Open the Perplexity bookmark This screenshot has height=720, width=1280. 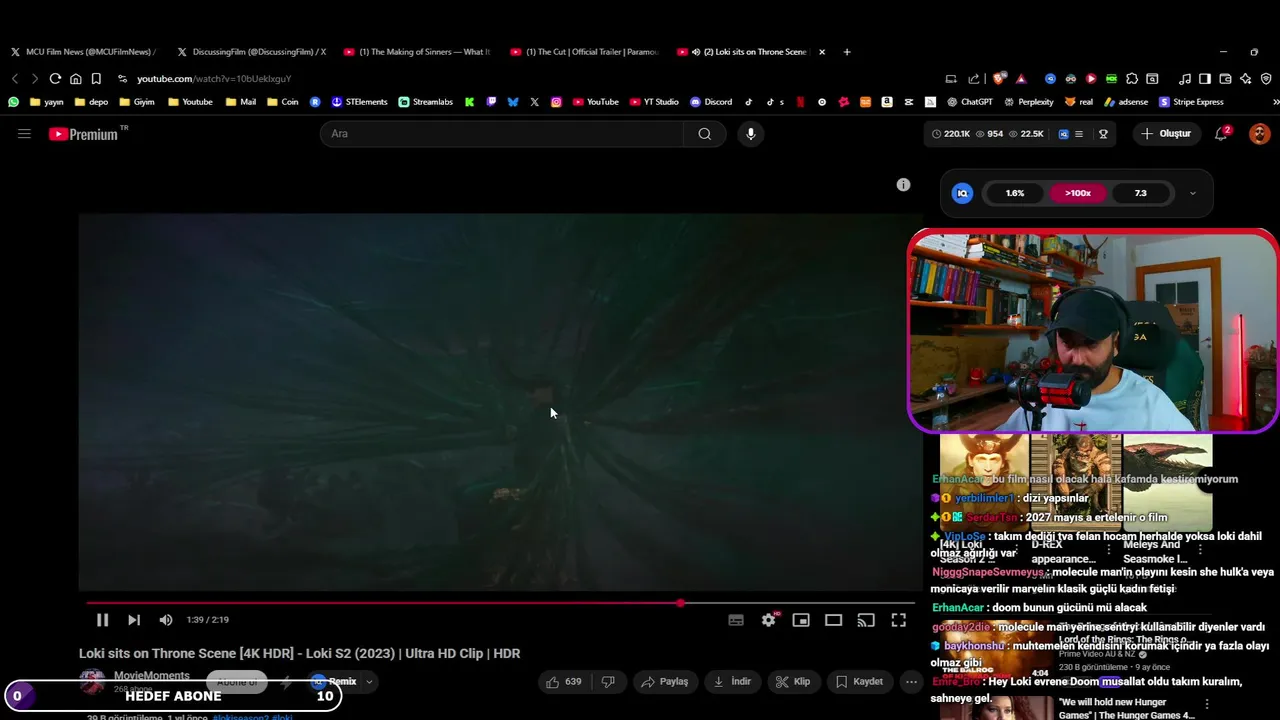point(1028,102)
